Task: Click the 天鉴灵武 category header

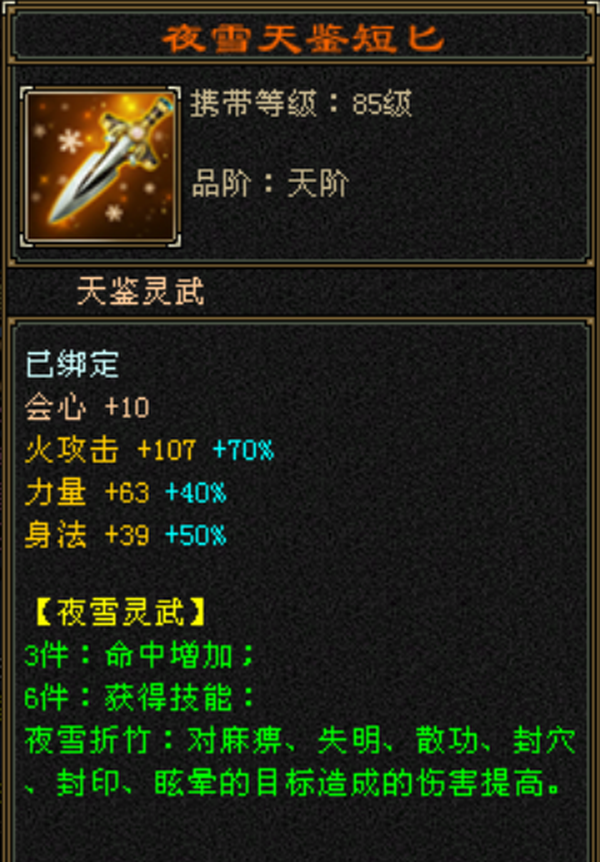Action: pos(141,291)
